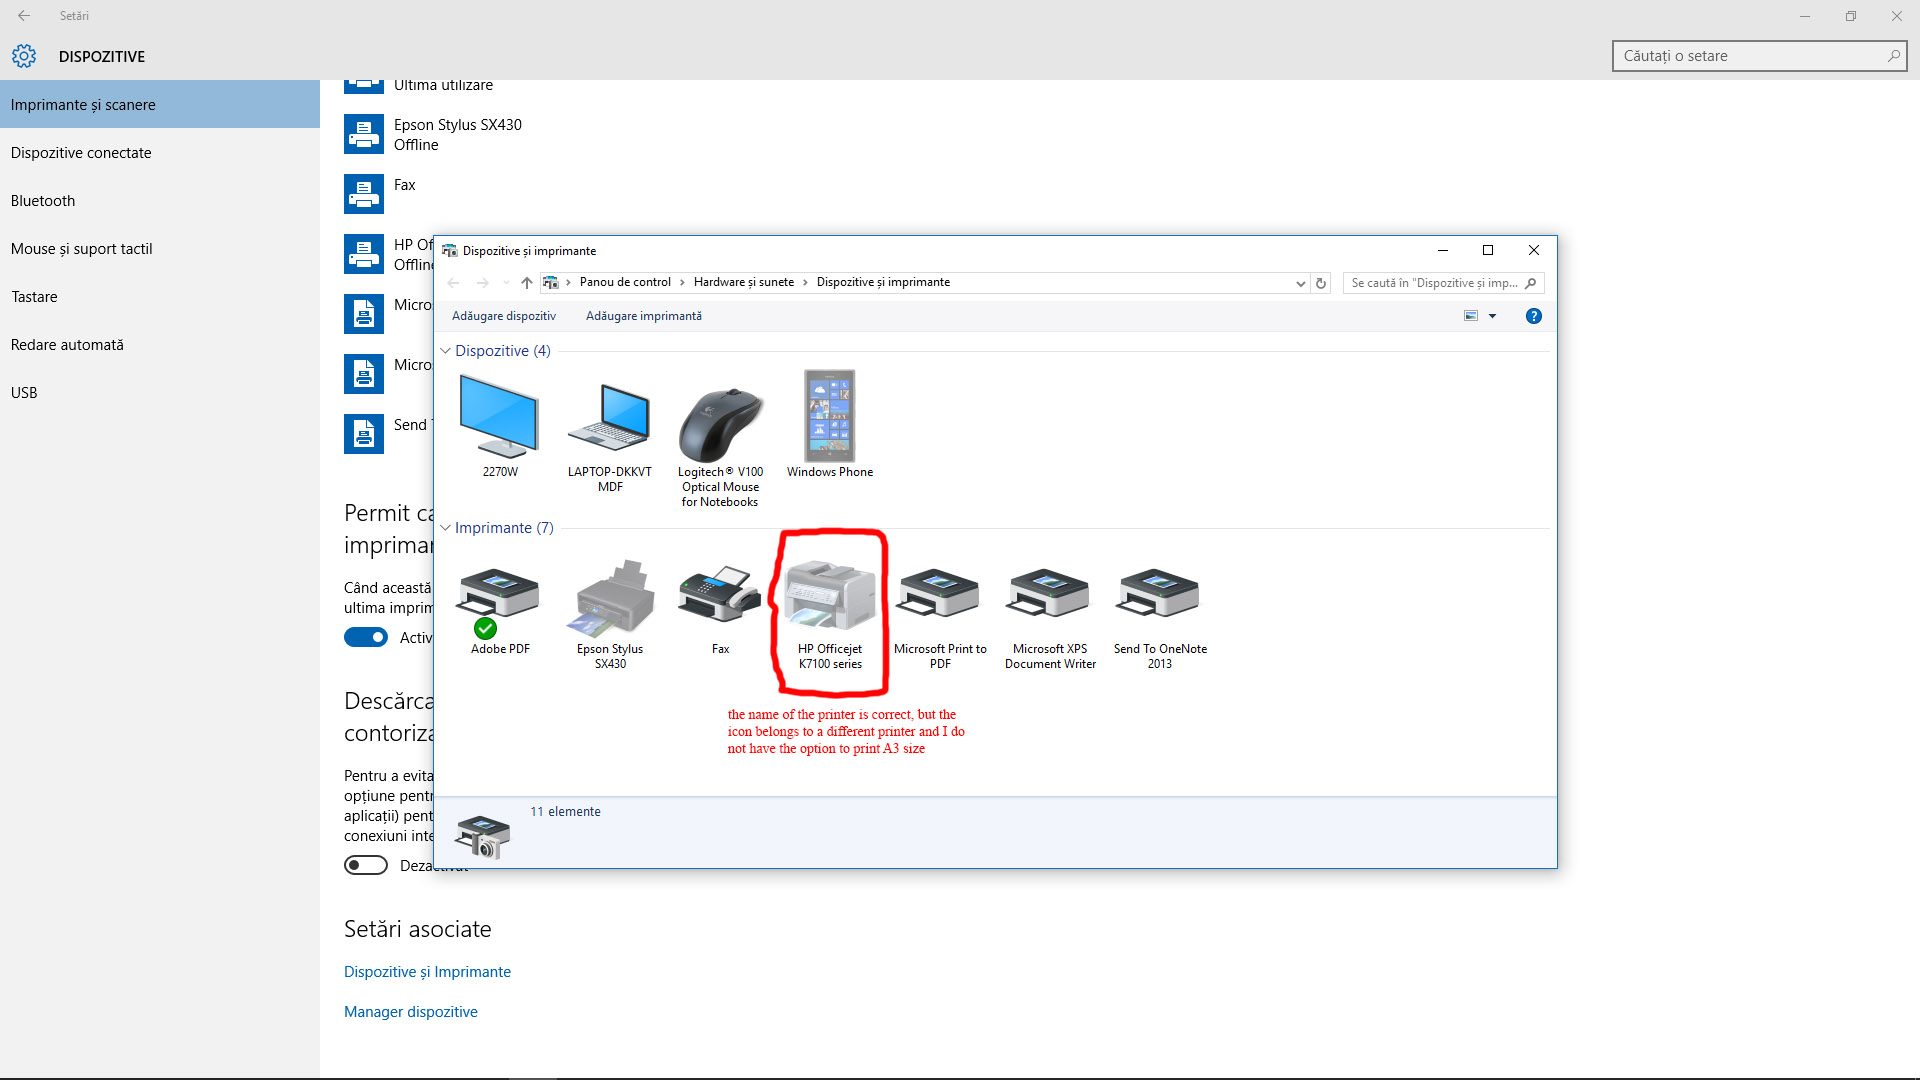Close the Dispozitive și imprimante window
Viewport: 1920px width, 1080px height.
tap(1534, 250)
